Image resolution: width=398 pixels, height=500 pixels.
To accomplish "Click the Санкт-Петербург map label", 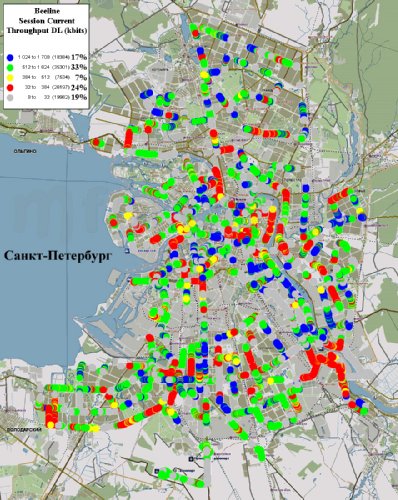I will coord(57,256).
